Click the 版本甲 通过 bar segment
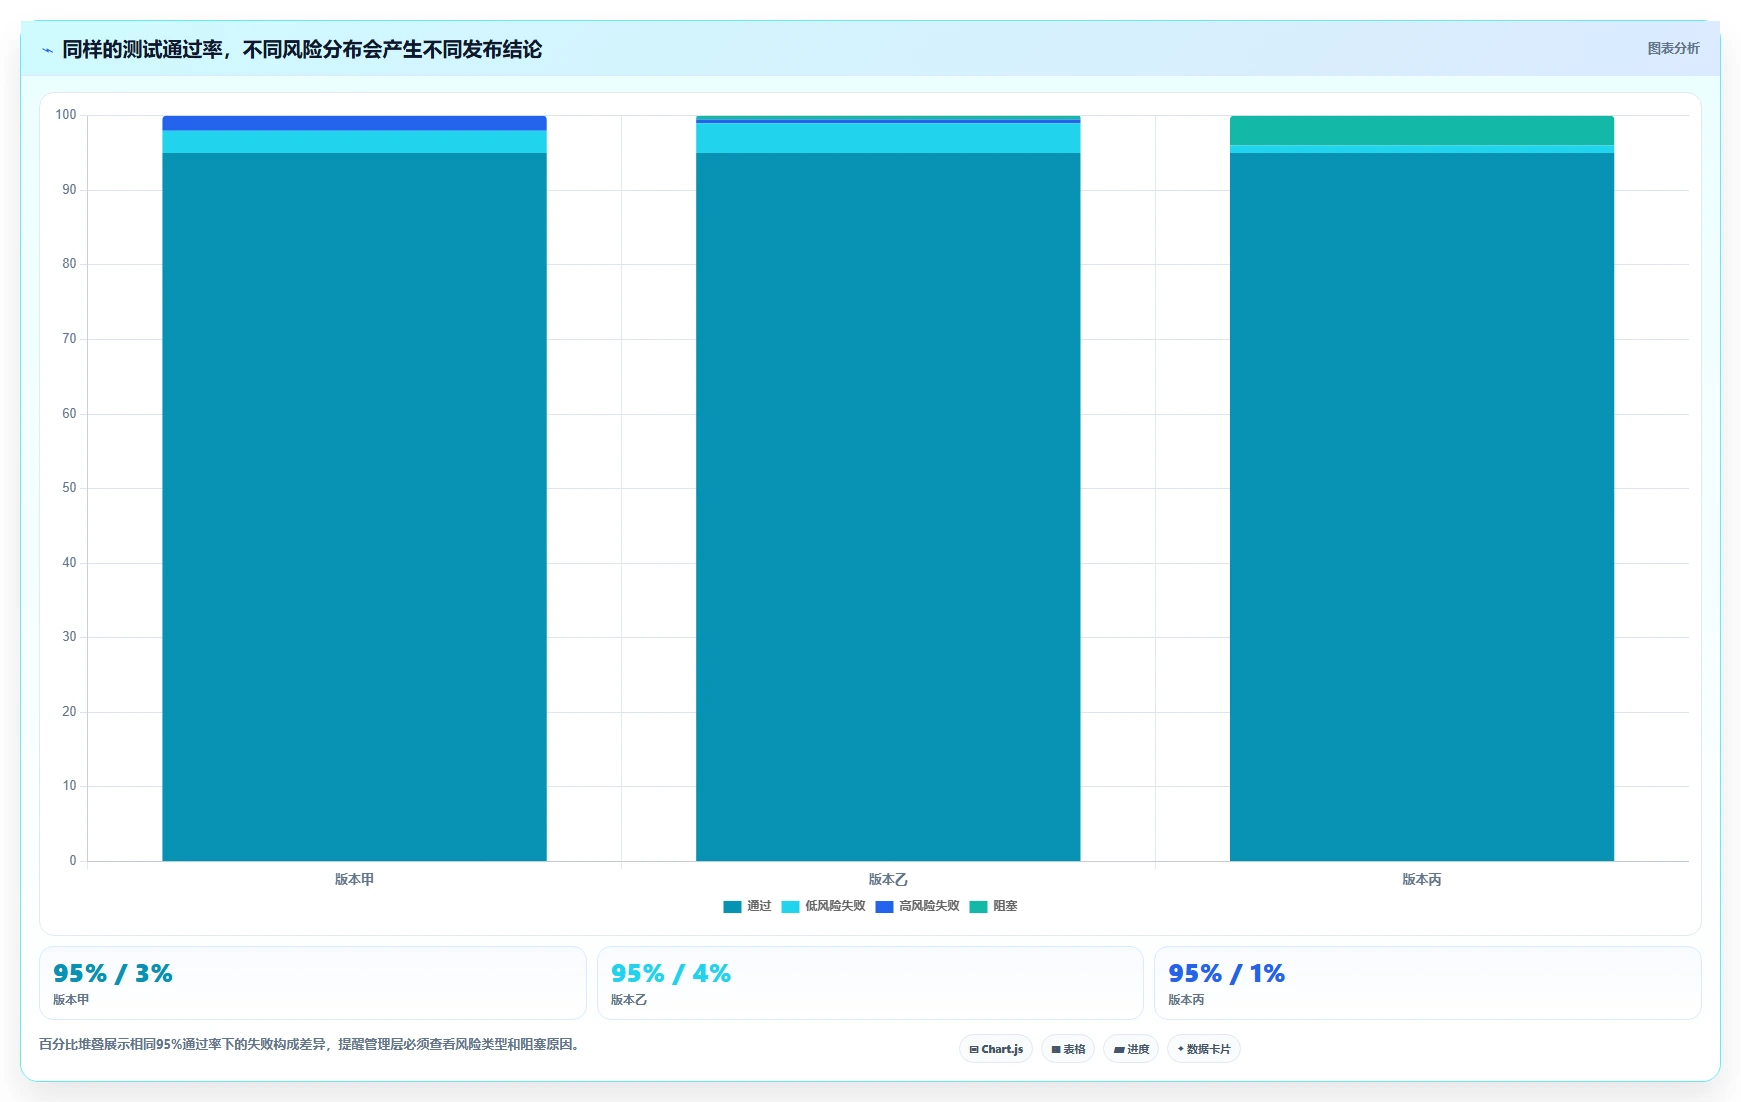Viewport: 1741px width, 1102px height. click(x=354, y=507)
